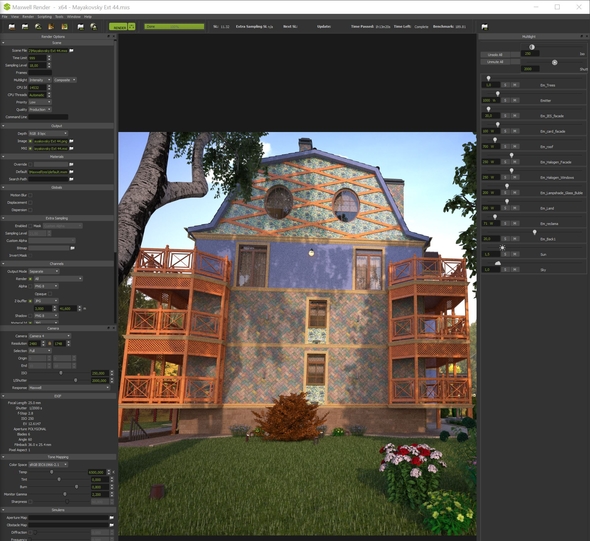Screen dimensions: 590x541
Task: Click the folder icon next to Image output
Action: pos(71,141)
